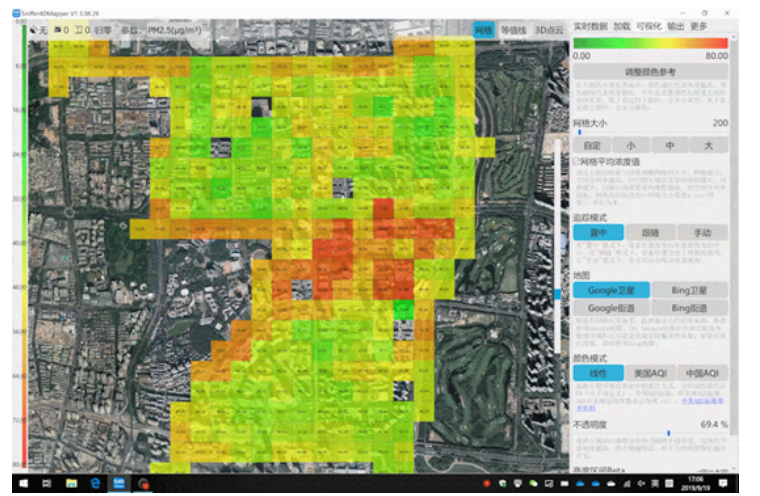Switch to the 网格 grid view mode
Image resolution: width=760 pixels, height=496 pixels.
click(x=483, y=30)
